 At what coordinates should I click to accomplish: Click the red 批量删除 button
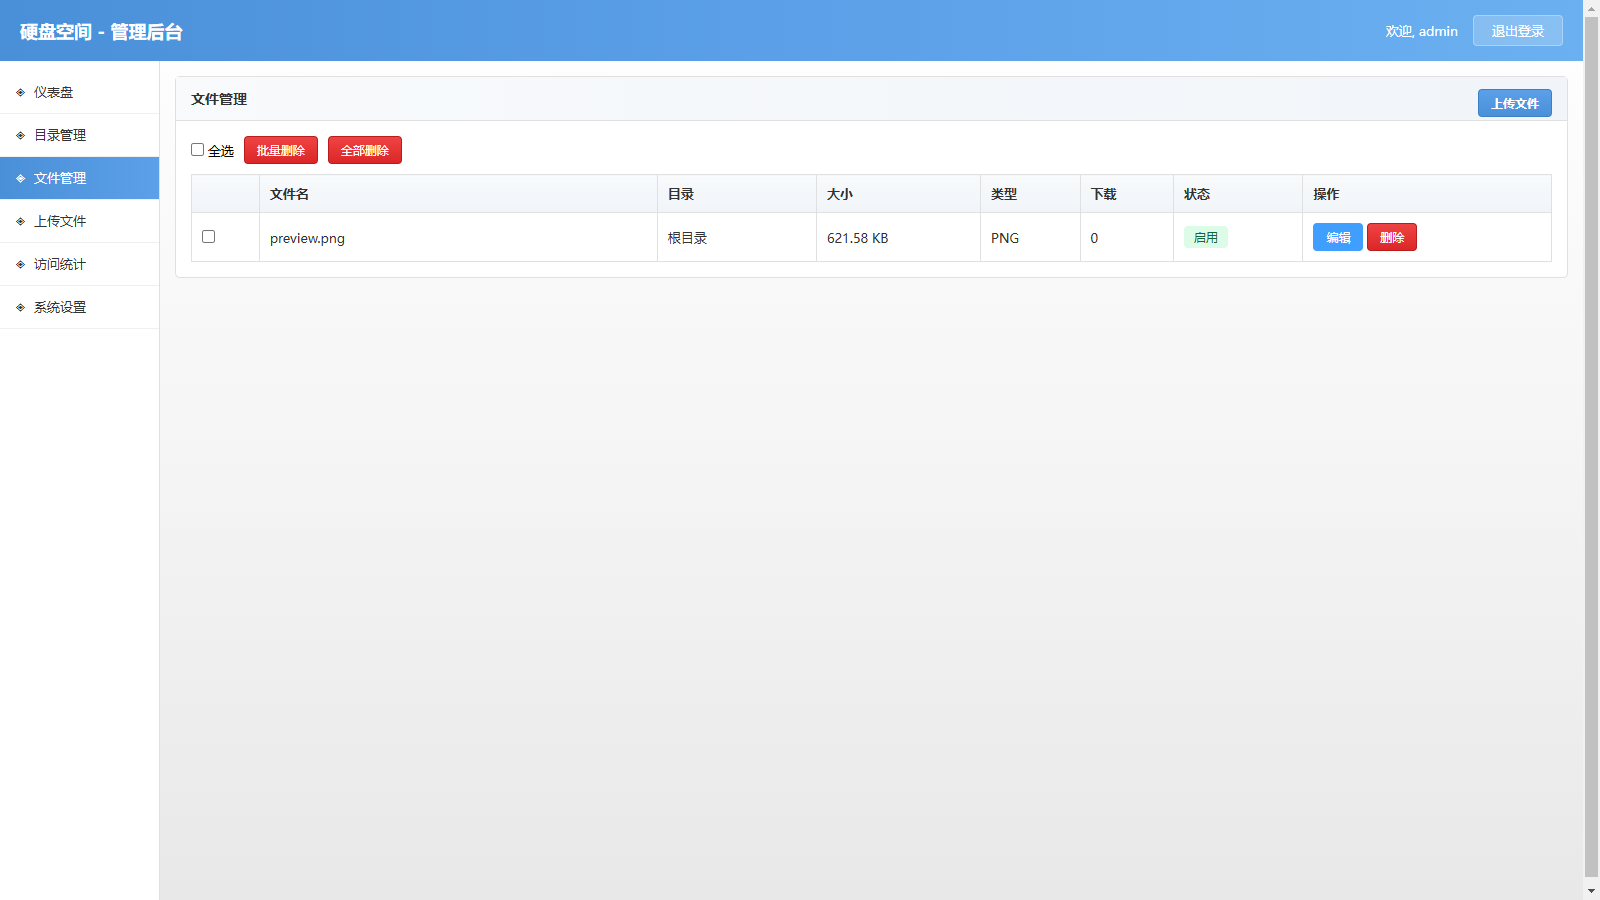click(281, 150)
